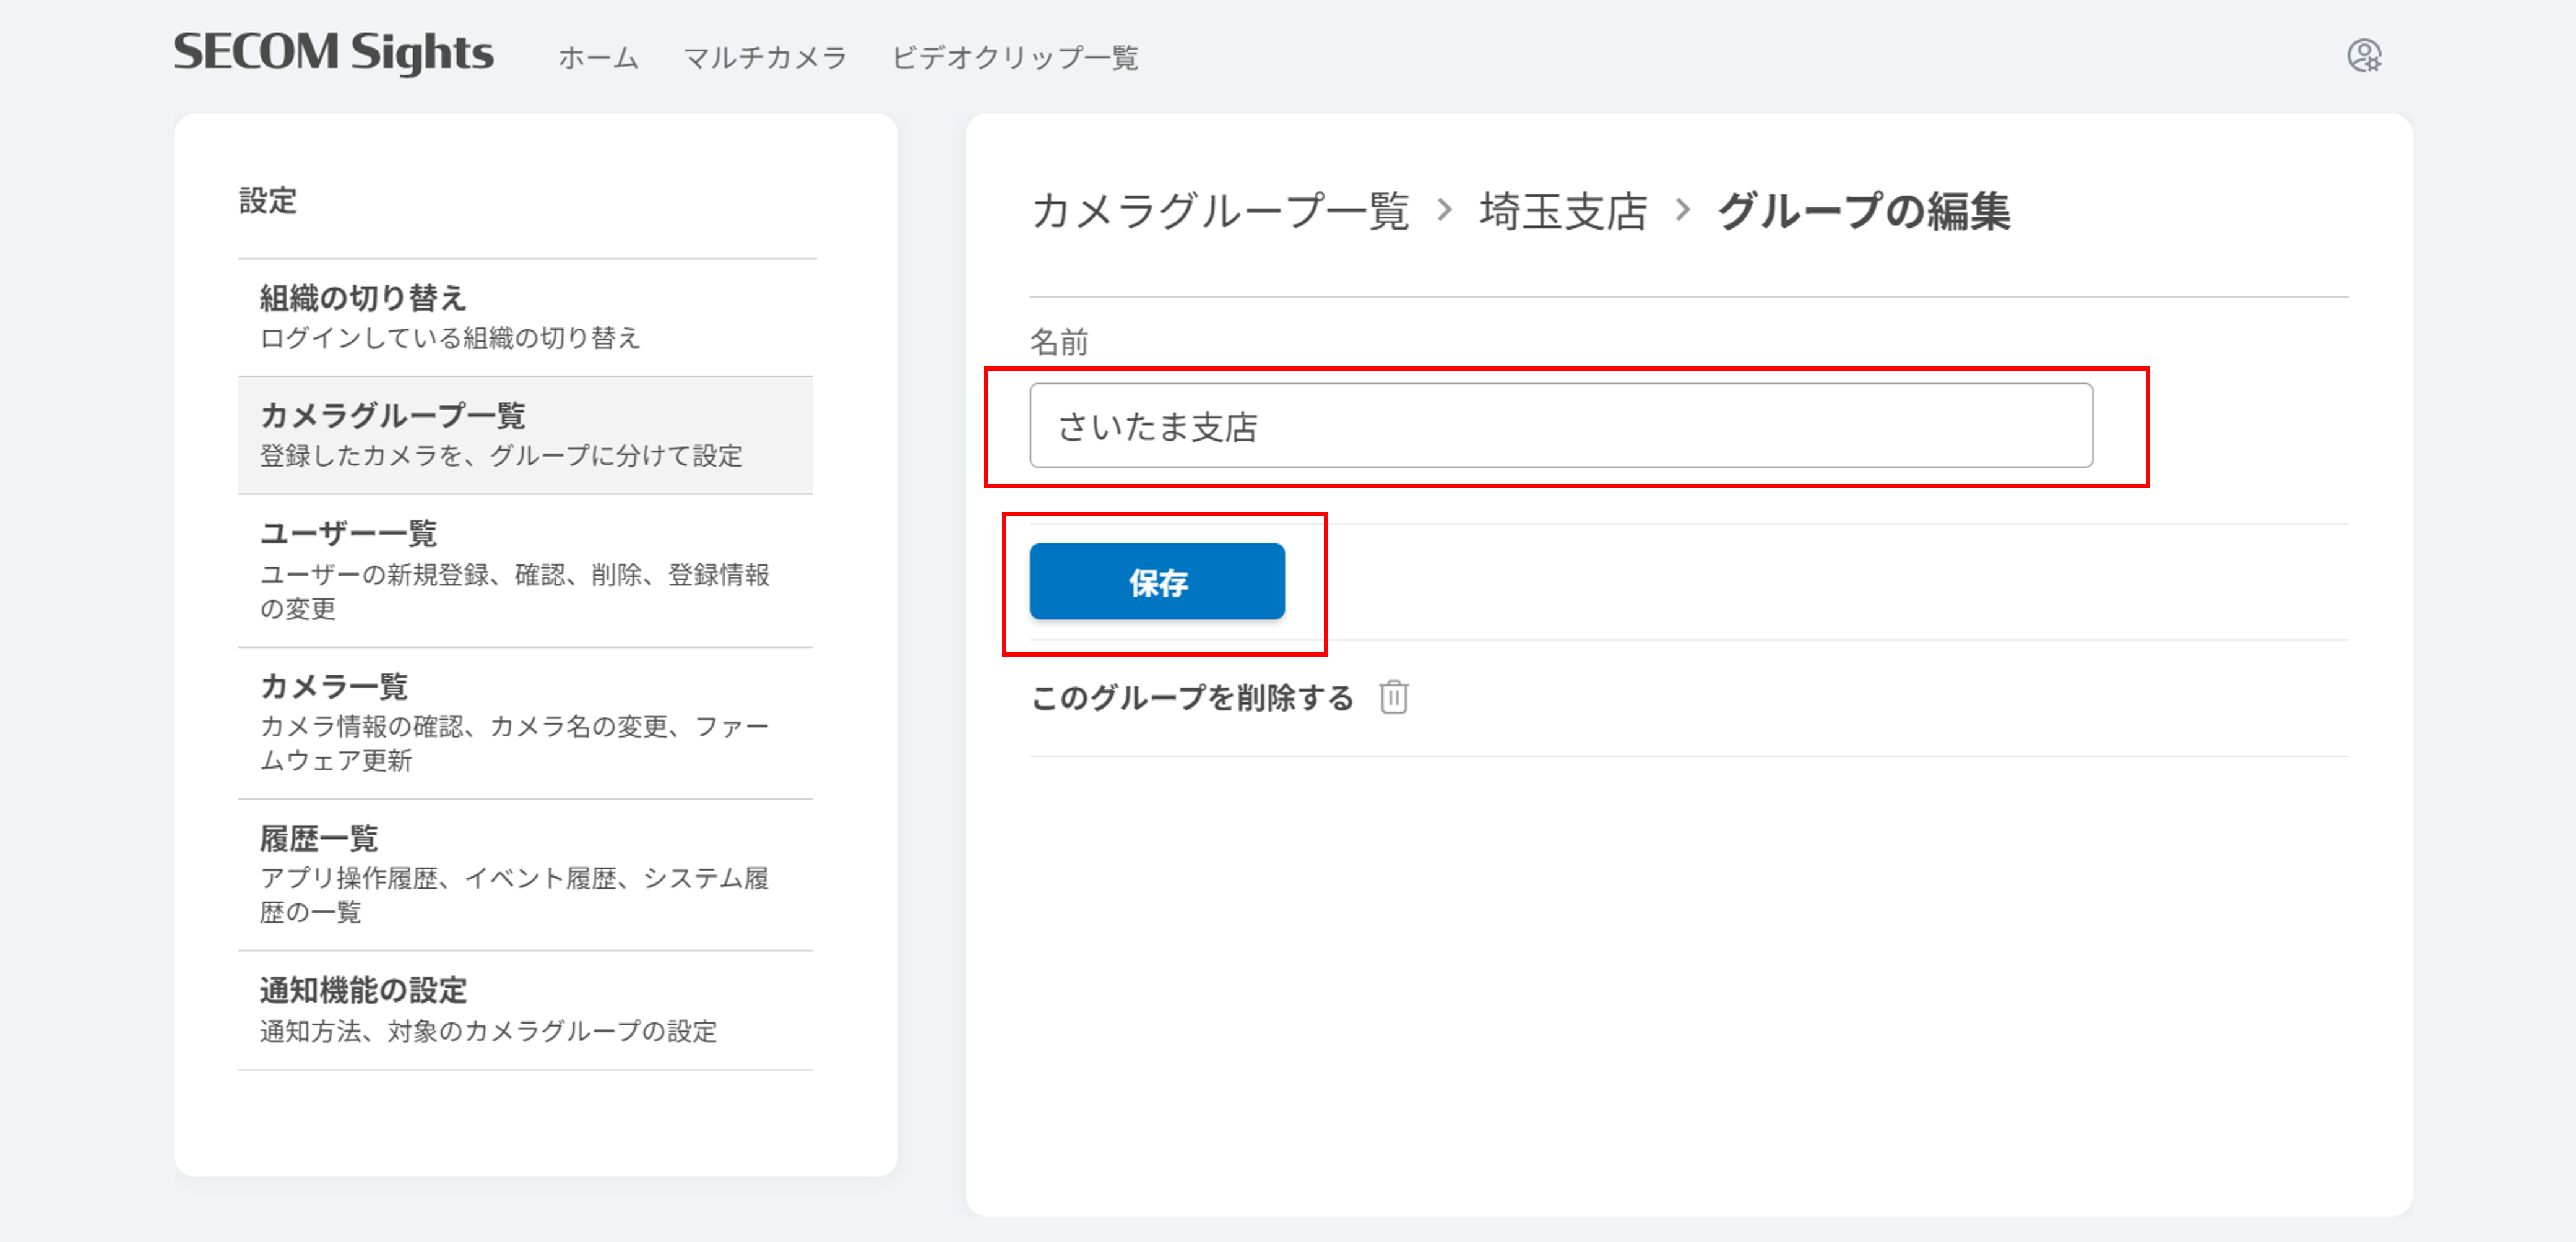Open ビデオクリップ一覧 in top navigation

pyautogui.click(x=1015, y=58)
